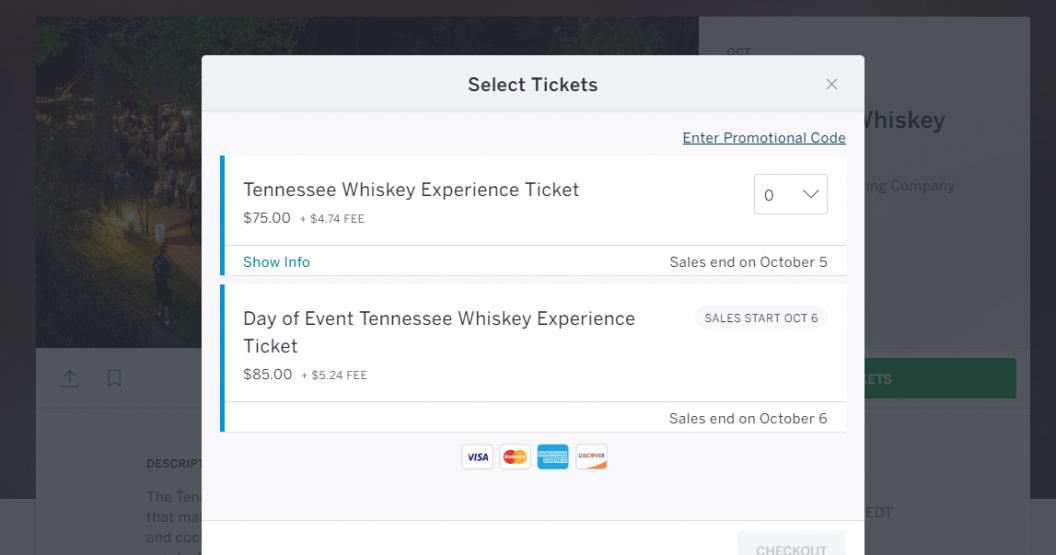Click the Enter Promotional Code link
1056x555 pixels.
tap(764, 138)
